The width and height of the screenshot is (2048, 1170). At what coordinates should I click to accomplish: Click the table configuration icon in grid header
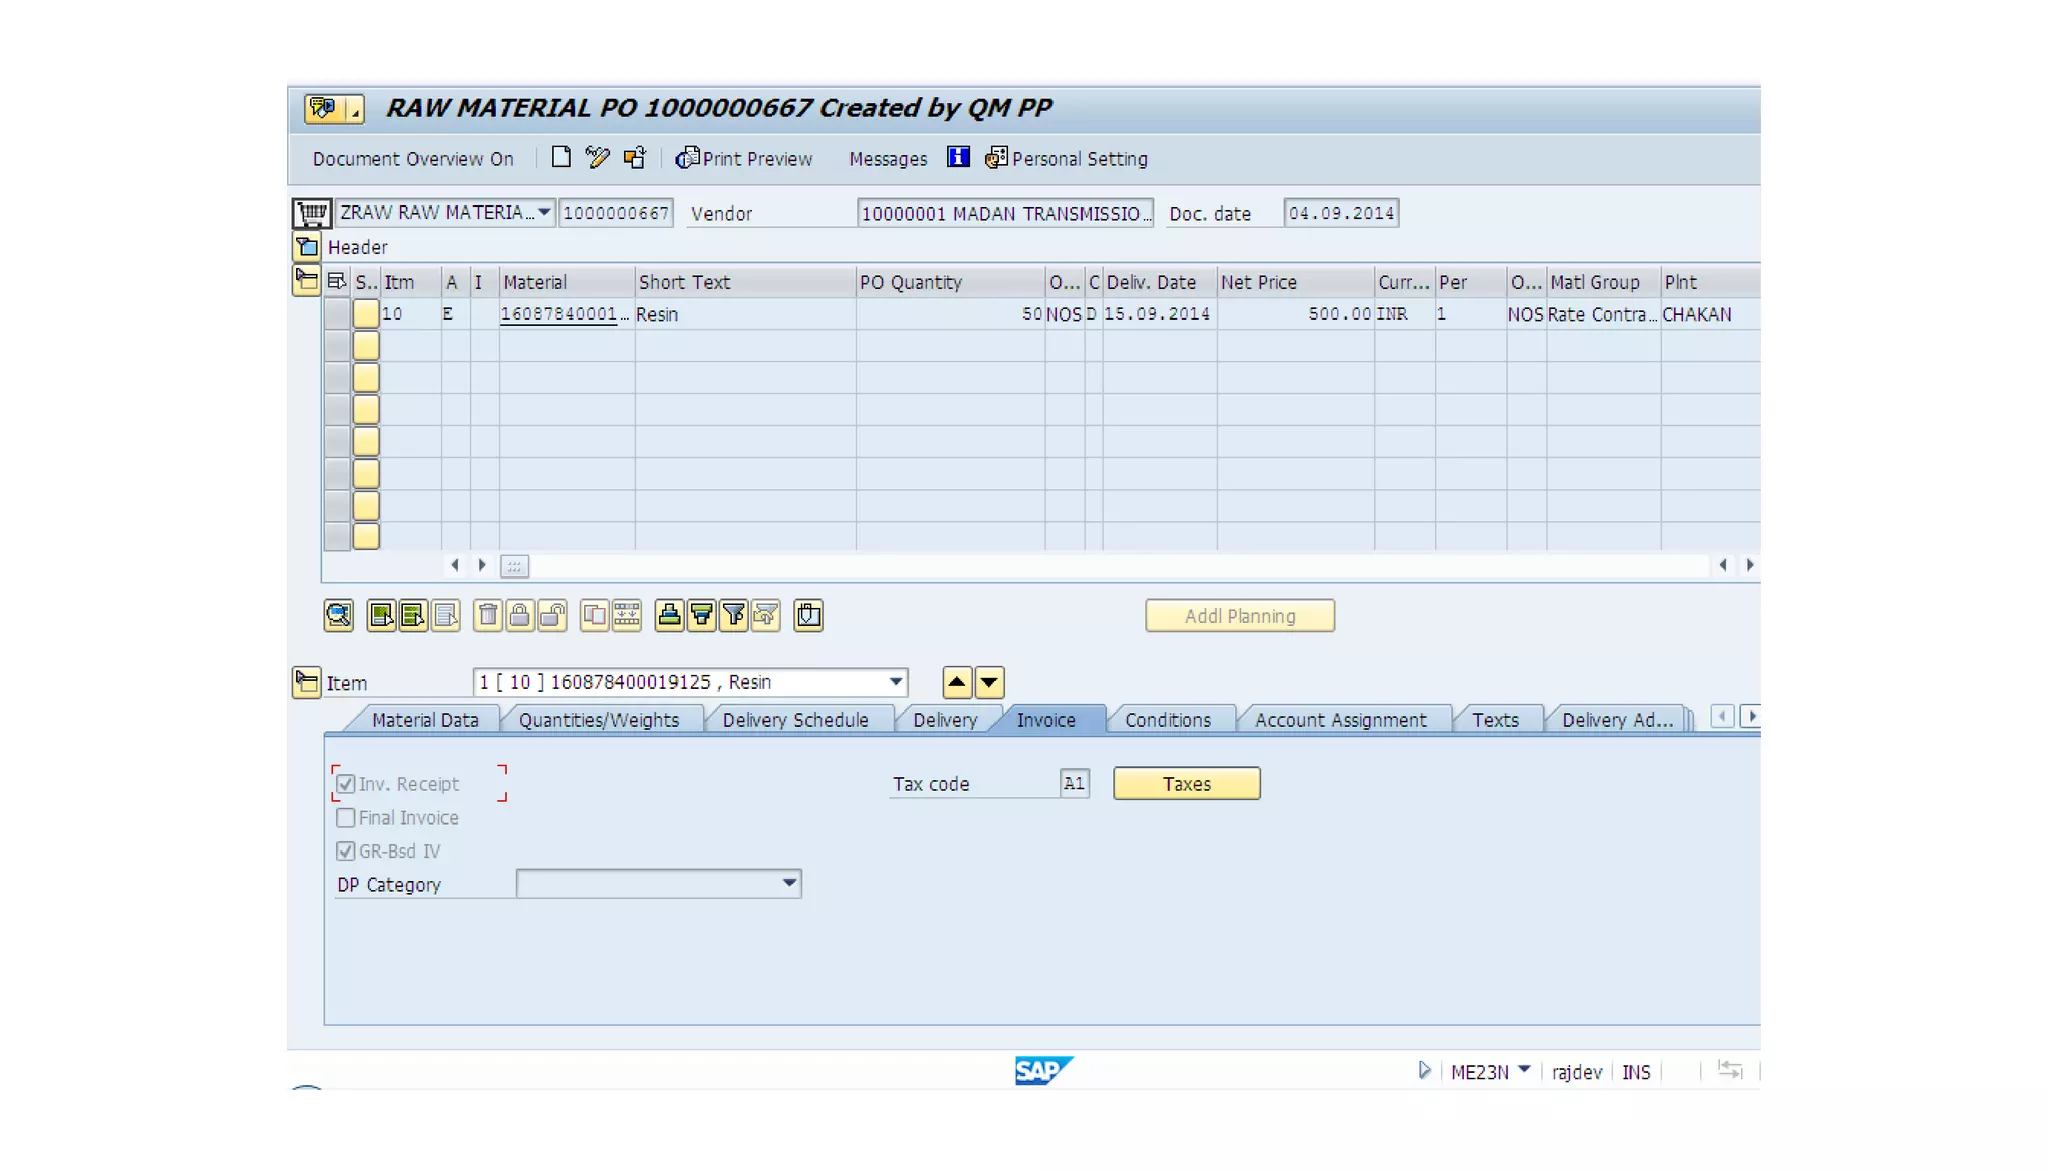pos(337,282)
